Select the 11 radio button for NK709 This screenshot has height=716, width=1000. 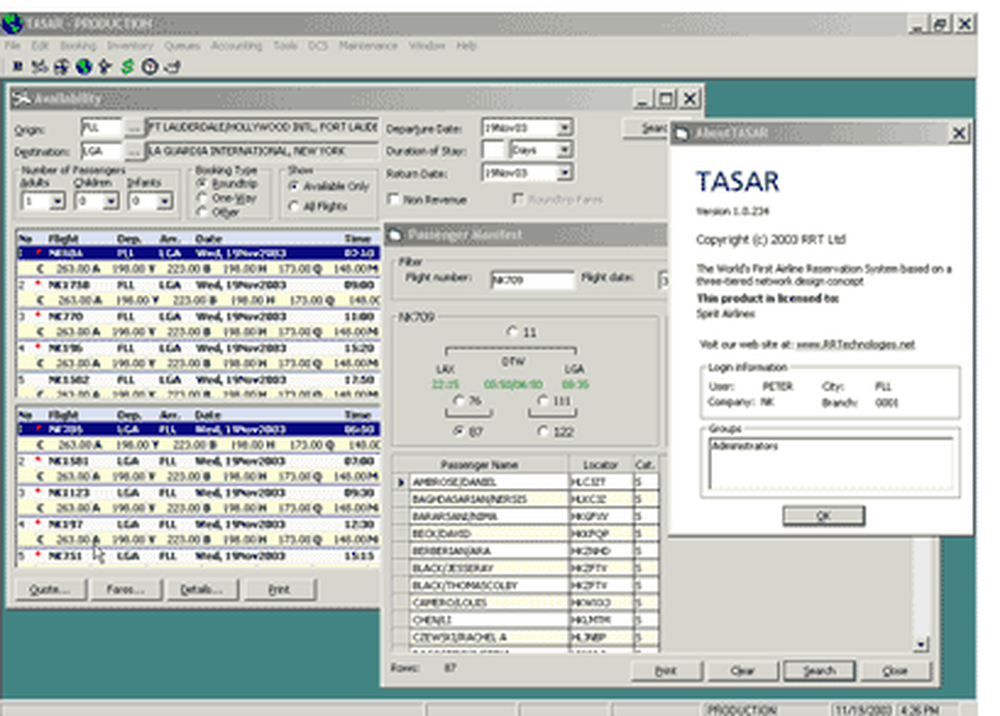tap(511, 332)
